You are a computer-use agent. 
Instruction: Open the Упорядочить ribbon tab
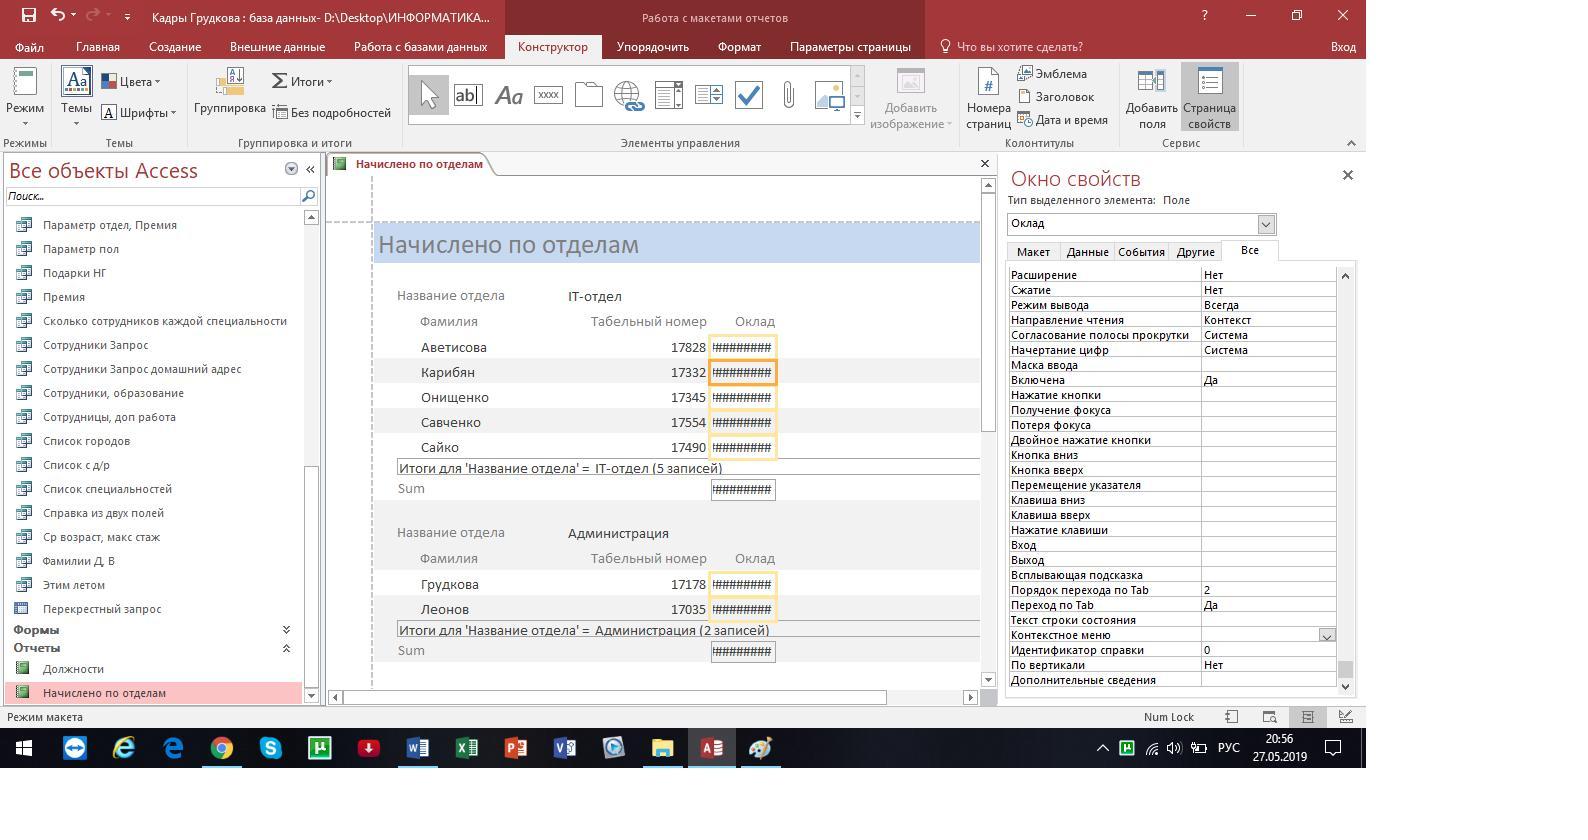652,47
